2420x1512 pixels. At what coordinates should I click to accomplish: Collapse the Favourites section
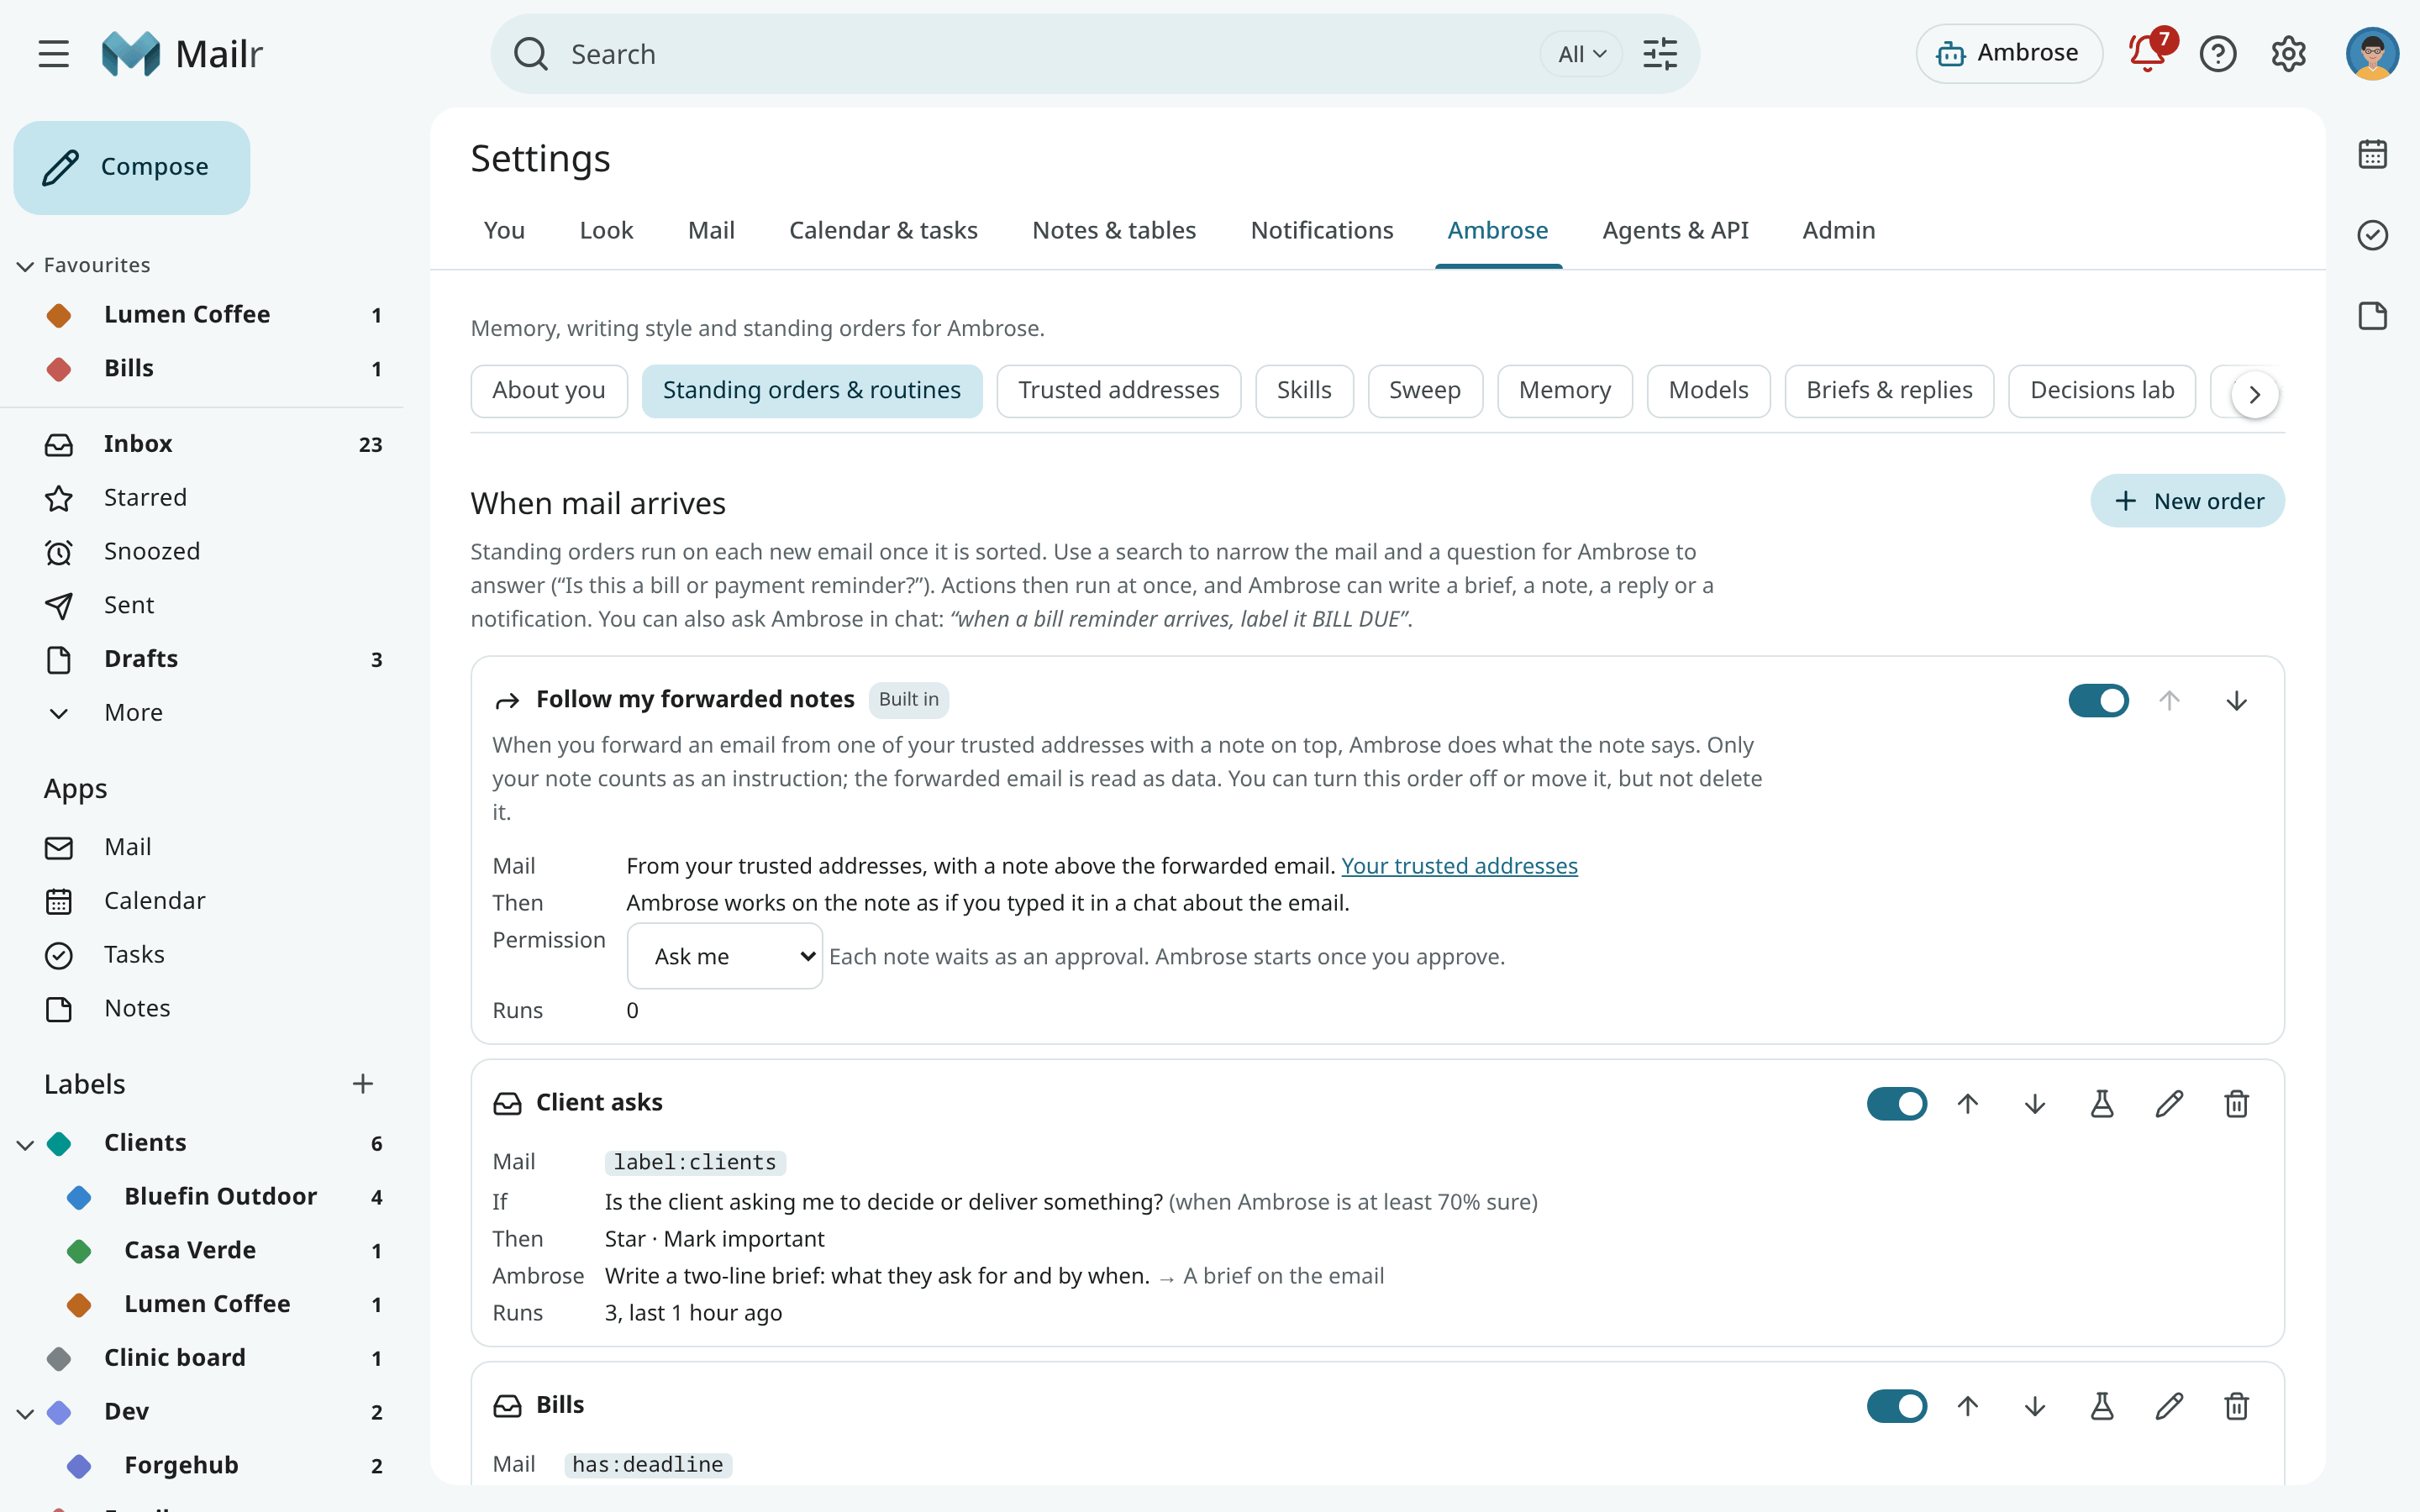26,266
